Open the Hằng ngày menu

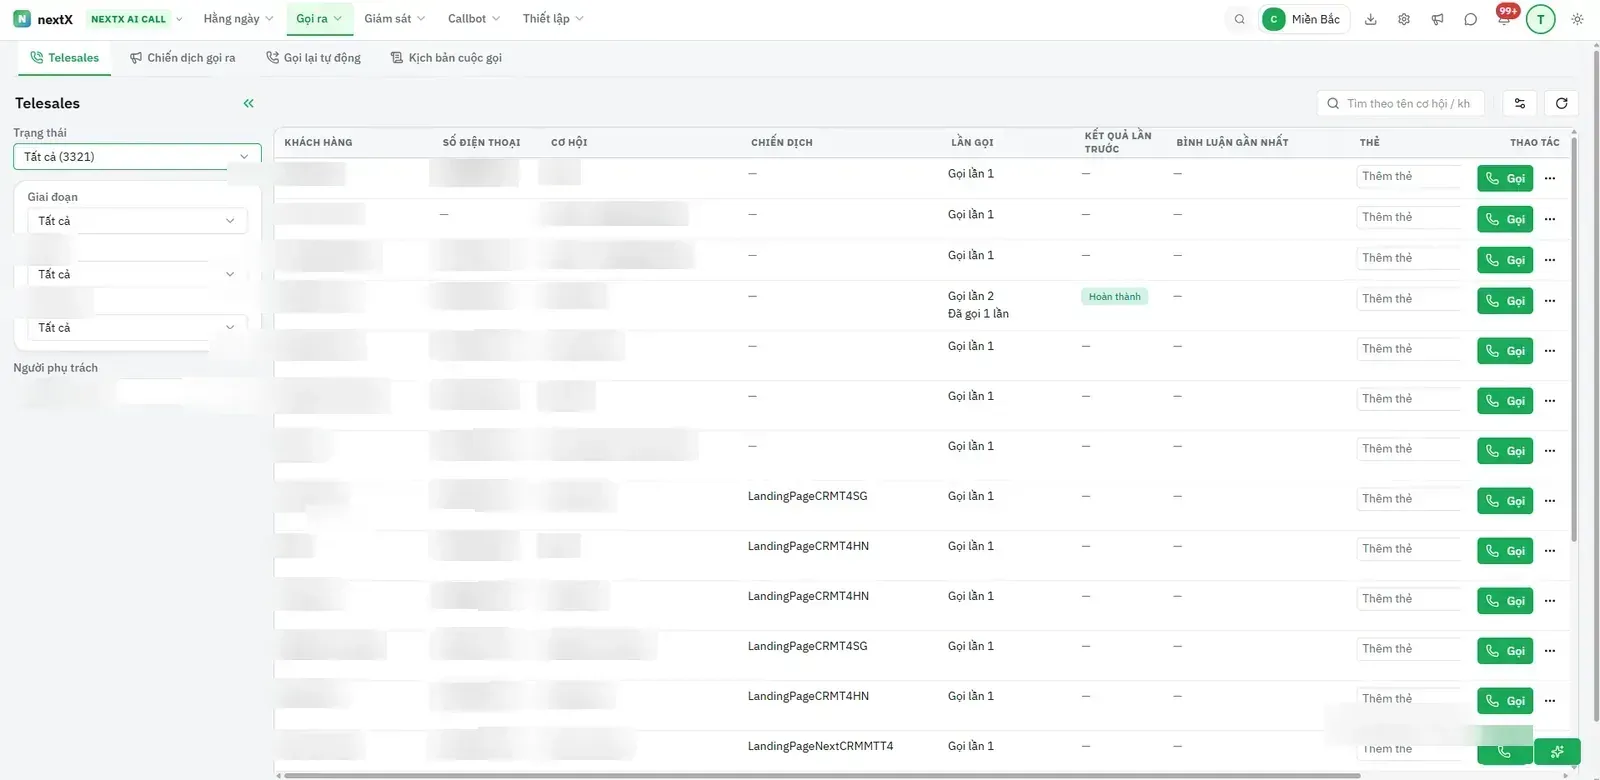pos(238,19)
